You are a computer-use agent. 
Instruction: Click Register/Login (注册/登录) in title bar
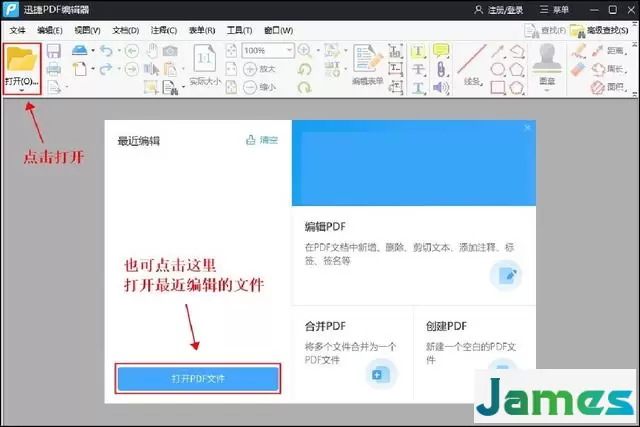499,10
